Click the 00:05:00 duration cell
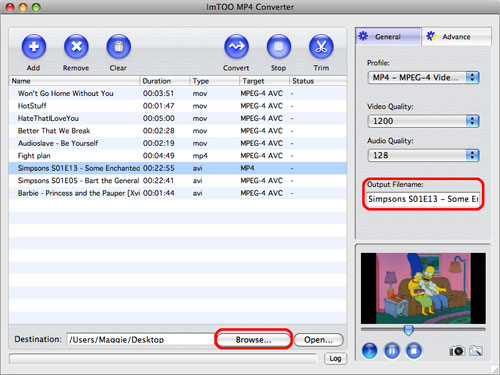Viewport: 500px width, 375px height. (x=158, y=118)
